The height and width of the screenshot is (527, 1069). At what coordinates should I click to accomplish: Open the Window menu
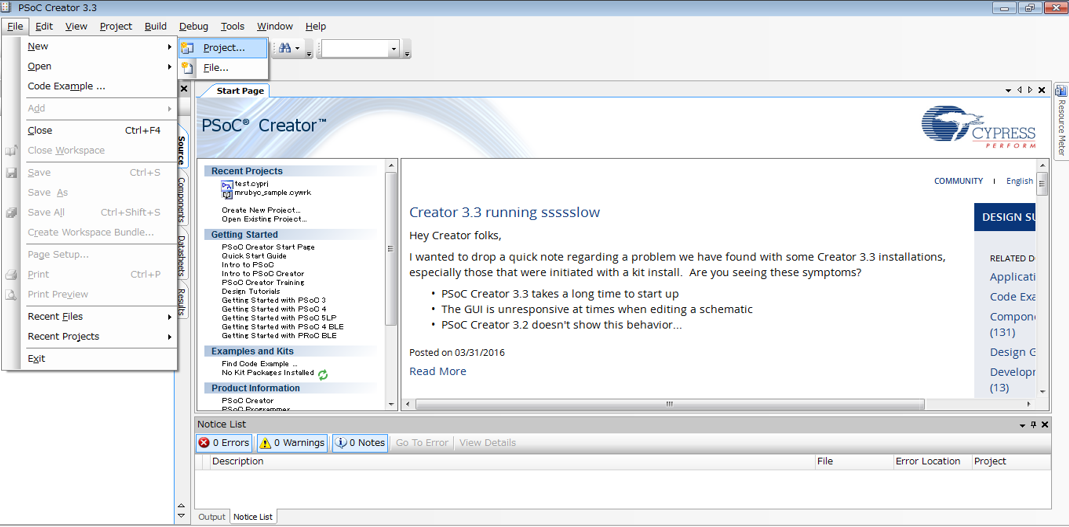click(x=275, y=27)
